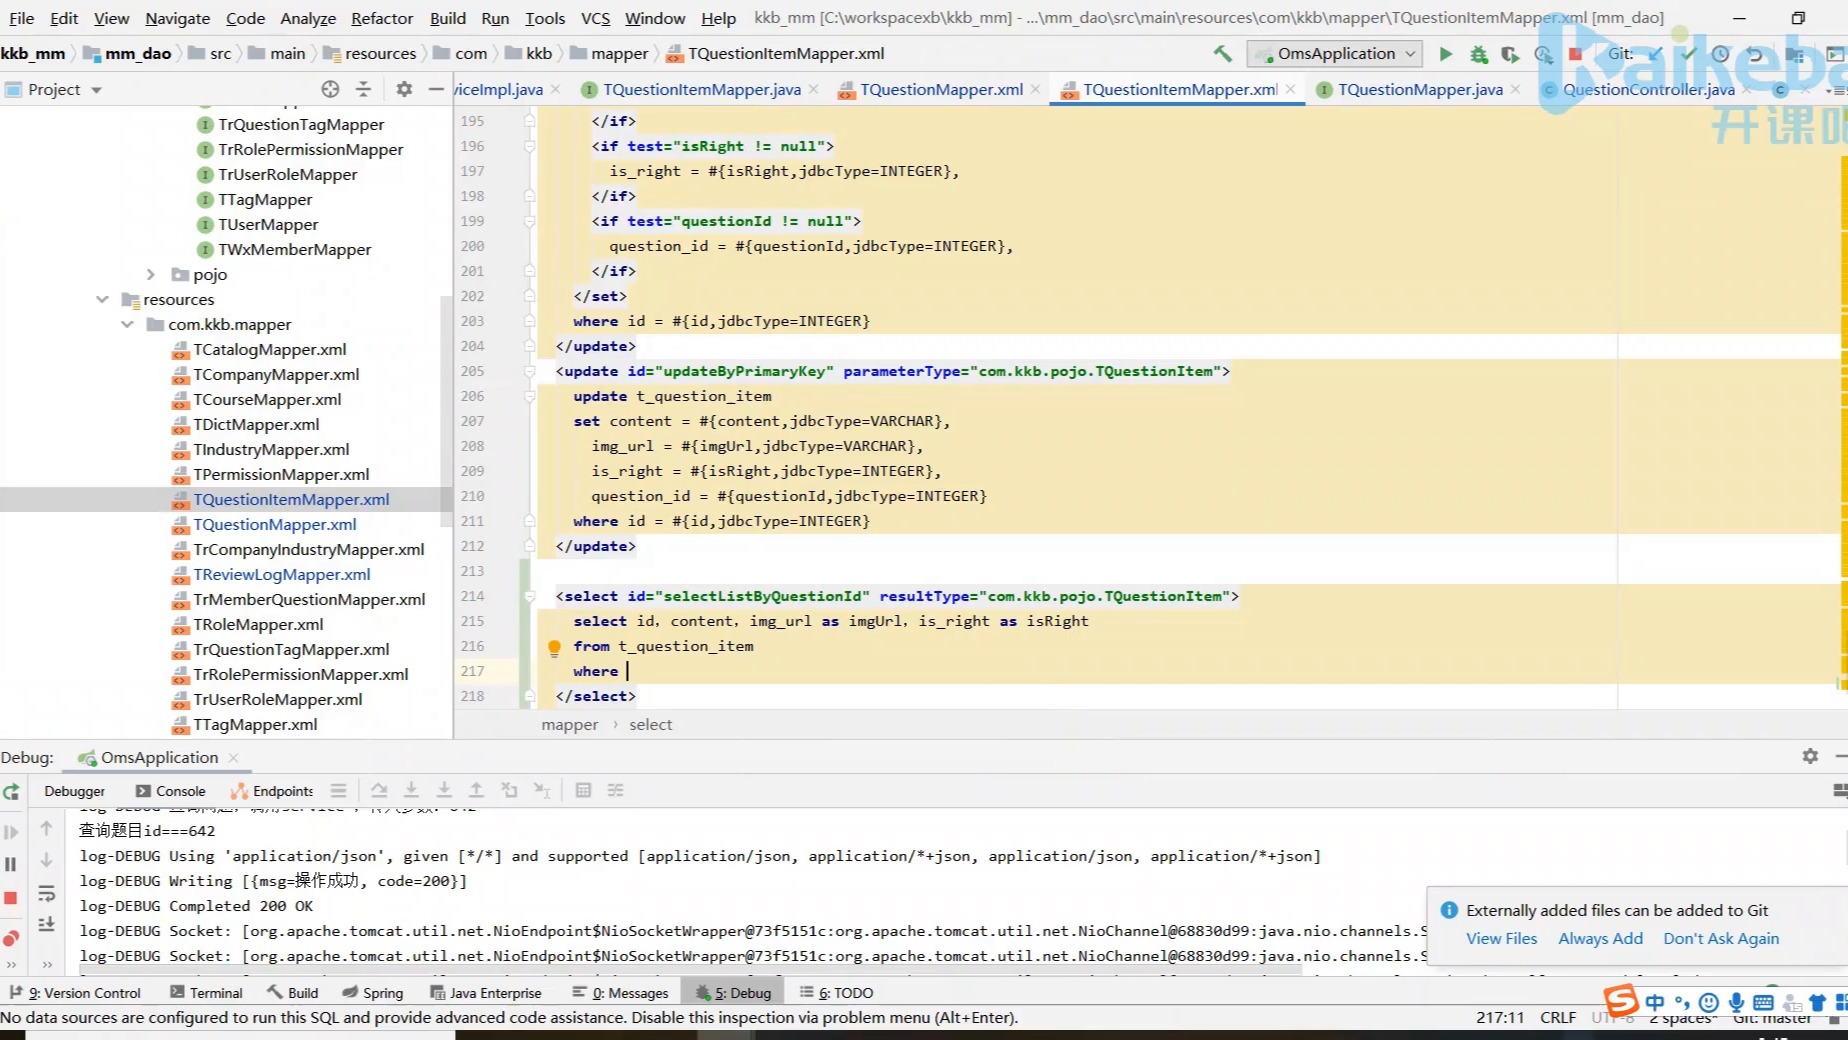Collapse the com.kkb.mapper folder
The width and height of the screenshot is (1848, 1040).
127,324
